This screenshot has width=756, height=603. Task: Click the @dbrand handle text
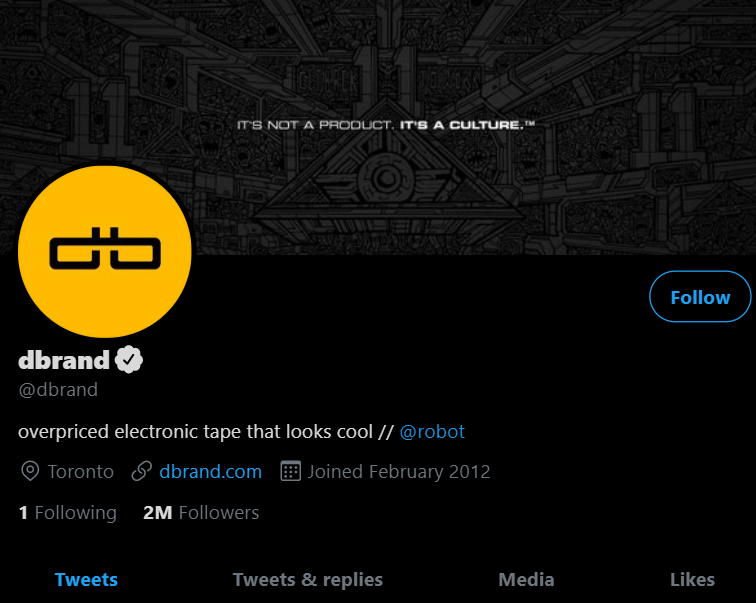[58, 389]
